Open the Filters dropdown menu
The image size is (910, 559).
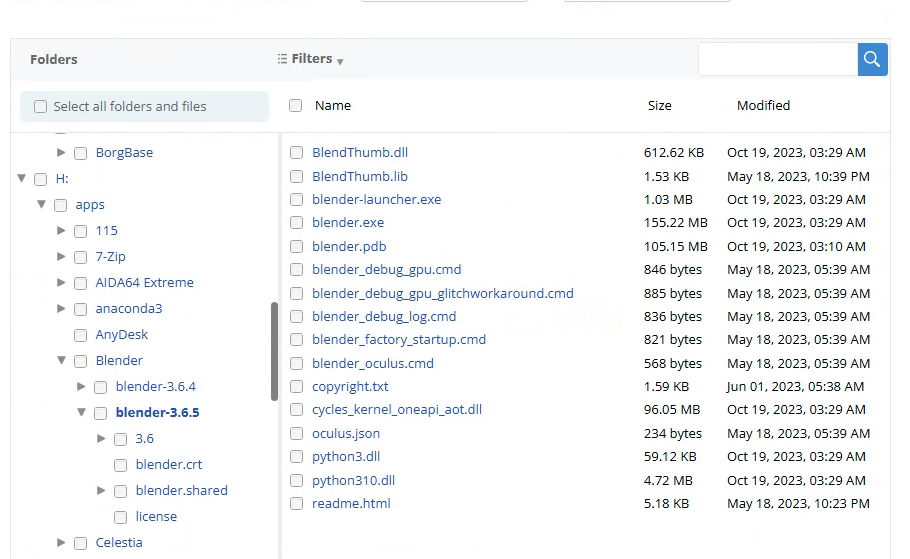point(311,60)
